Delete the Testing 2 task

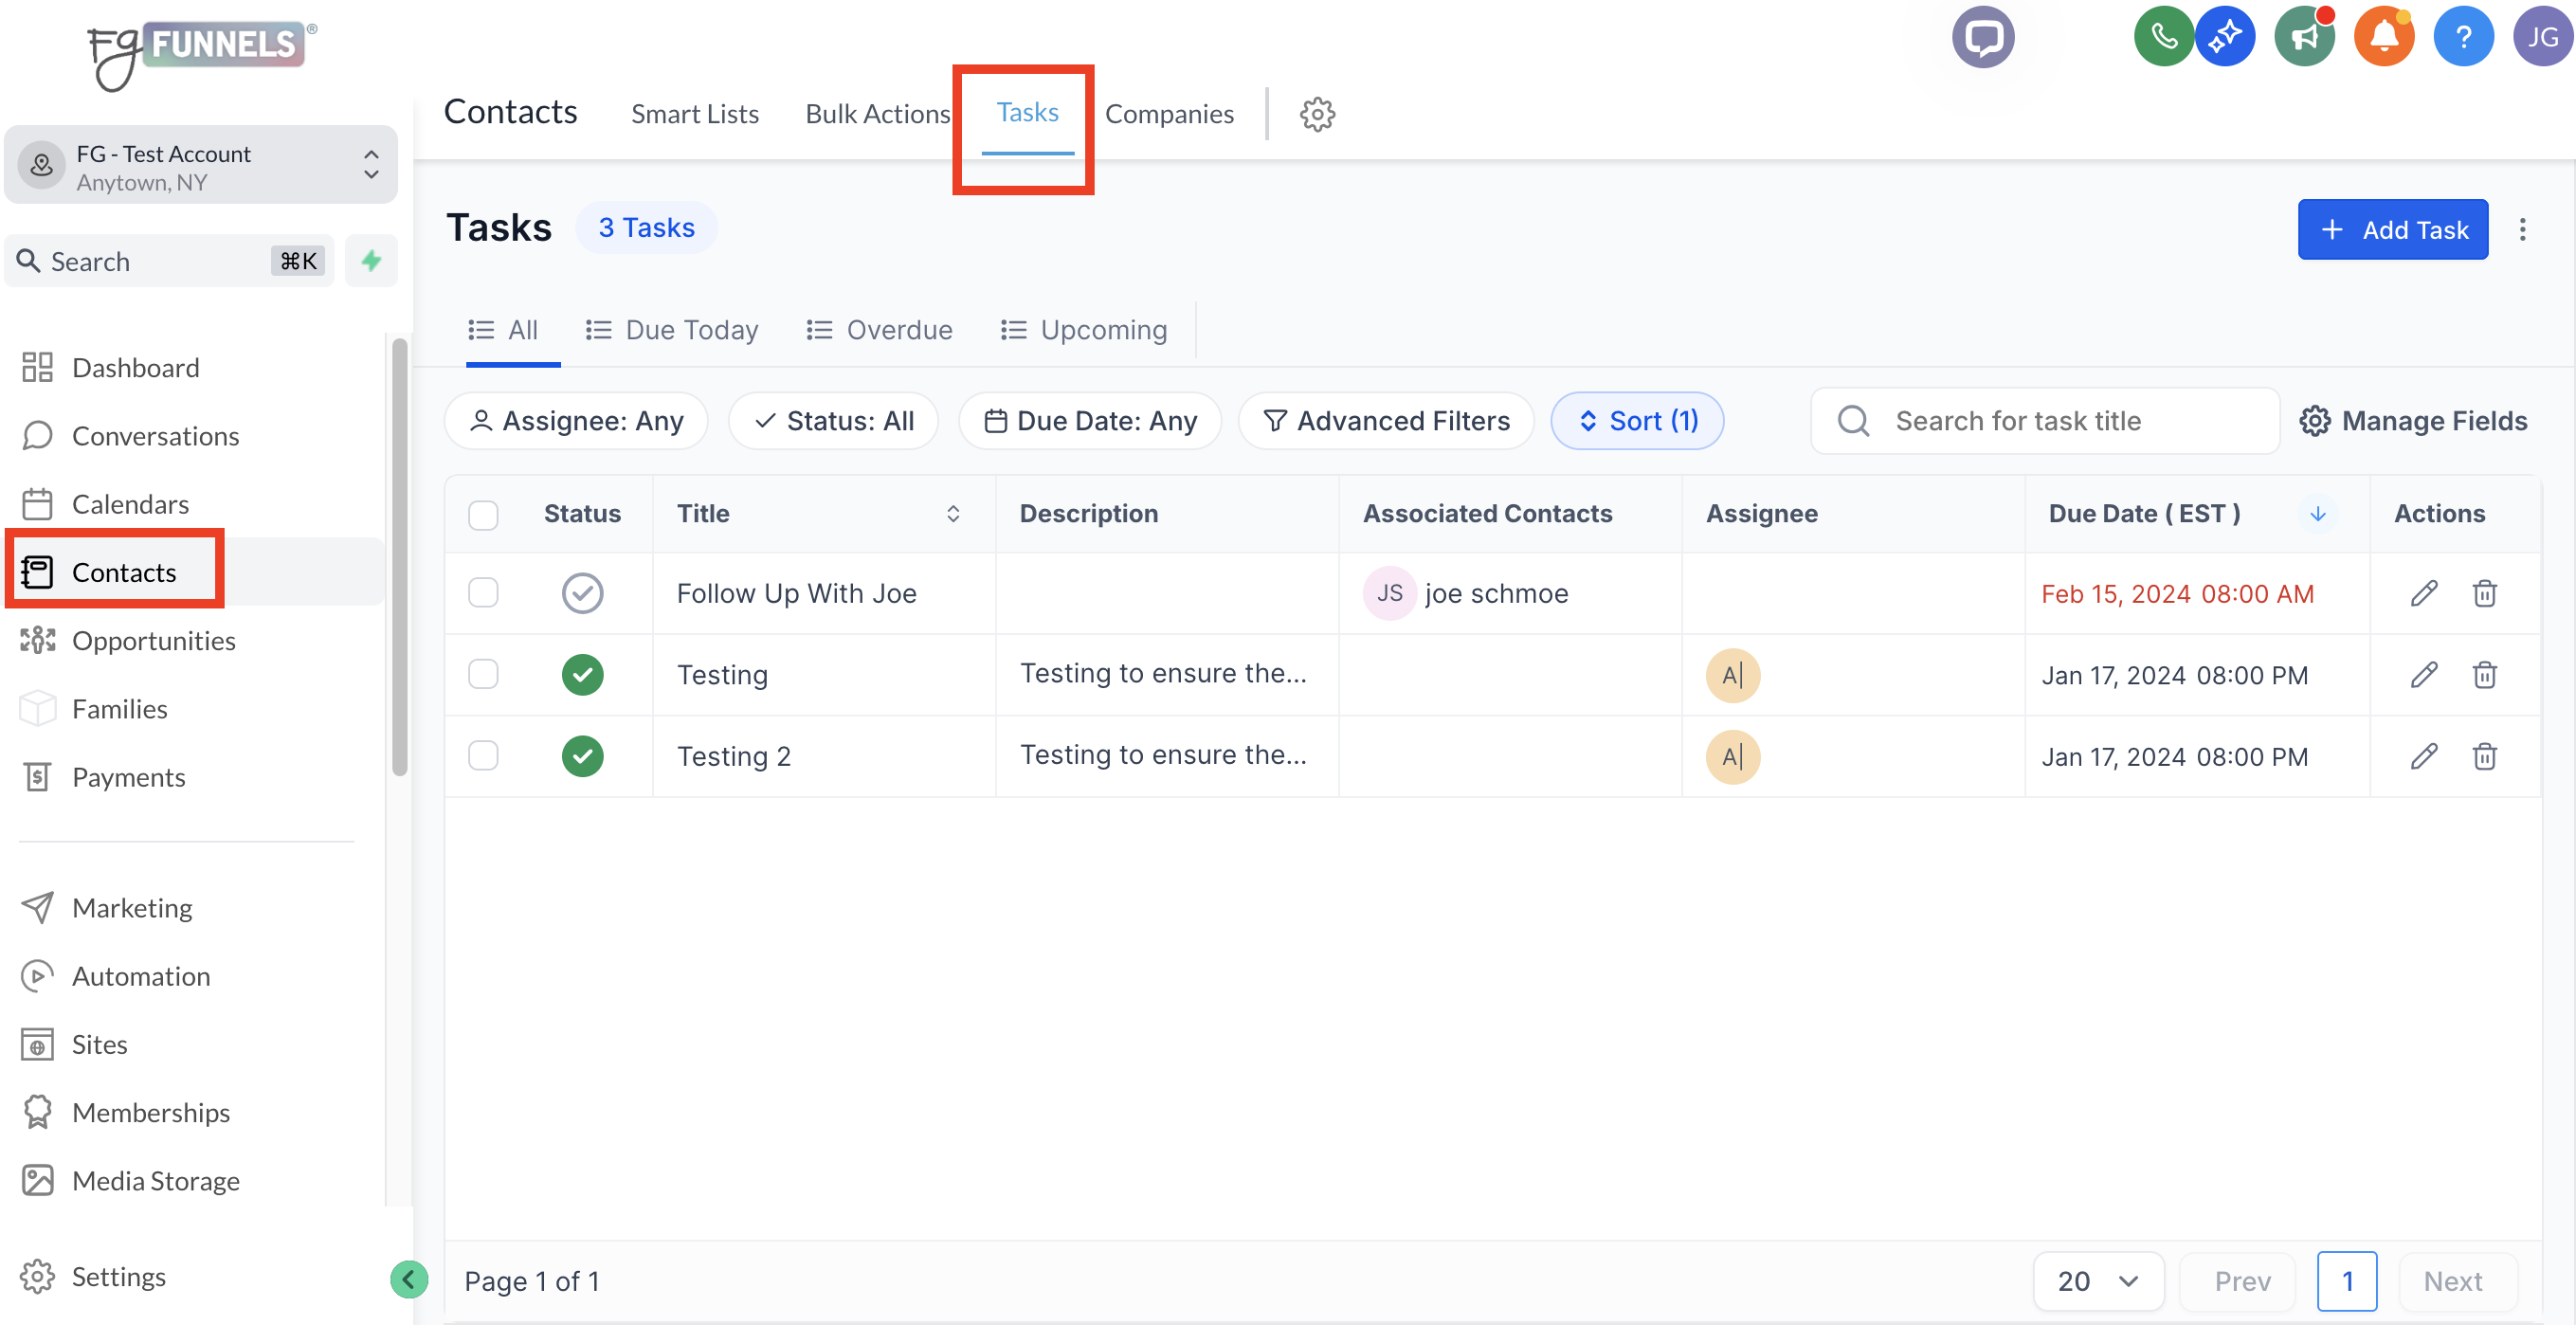click(2484, 757)
